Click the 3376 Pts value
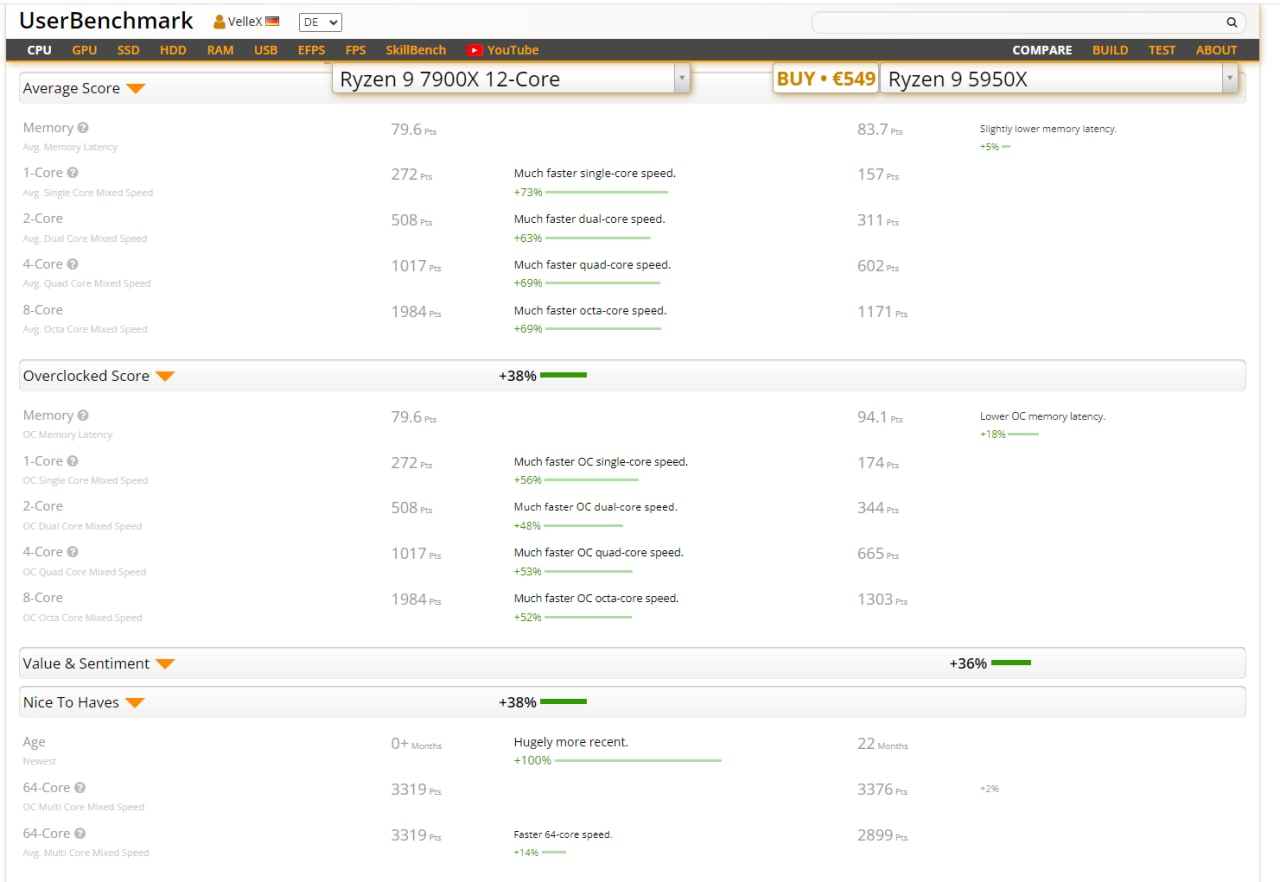The image size is (1280, 882). click(882, 790)
